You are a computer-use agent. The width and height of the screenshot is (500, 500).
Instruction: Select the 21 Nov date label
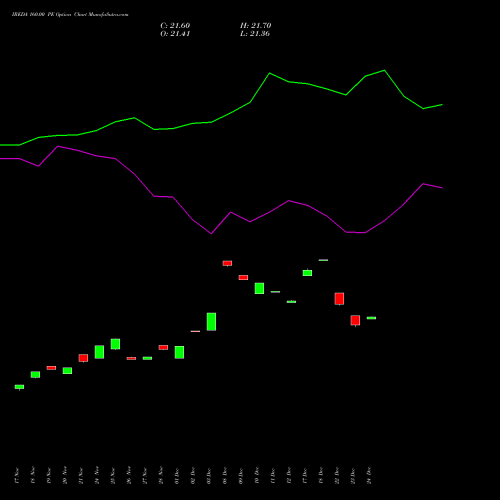click(81, 476)
